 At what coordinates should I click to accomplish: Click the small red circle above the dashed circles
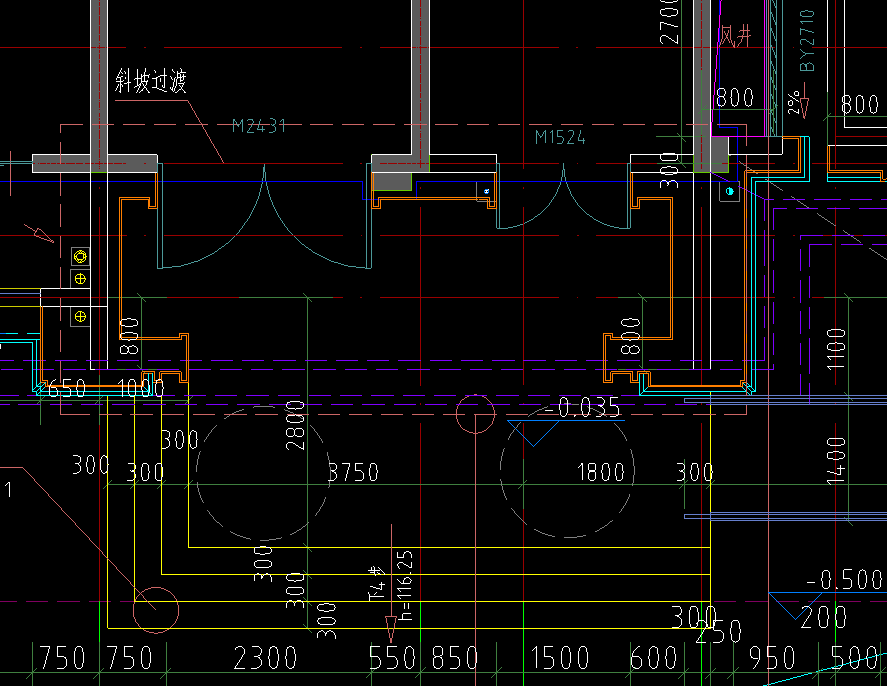click(x=475, y=413)
